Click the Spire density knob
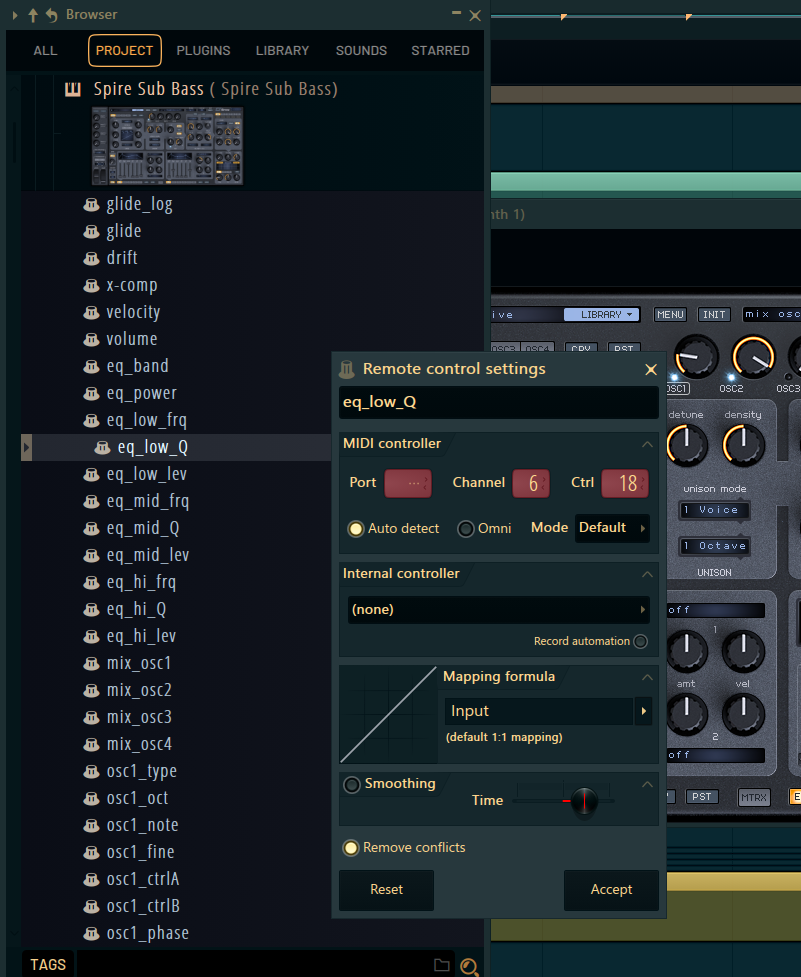This screenshot has height=977, width=801. (742, 445)
